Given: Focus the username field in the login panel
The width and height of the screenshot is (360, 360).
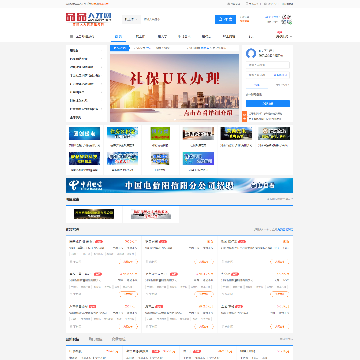Looking at the screenshot, I should click(268, 65).
